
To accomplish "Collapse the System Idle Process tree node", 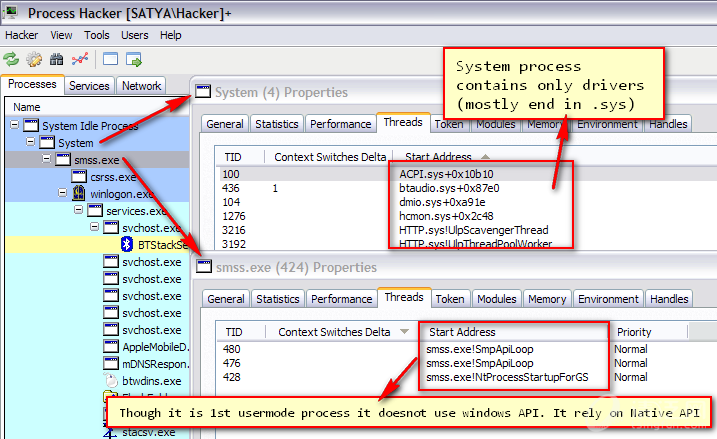I will 15,126.
